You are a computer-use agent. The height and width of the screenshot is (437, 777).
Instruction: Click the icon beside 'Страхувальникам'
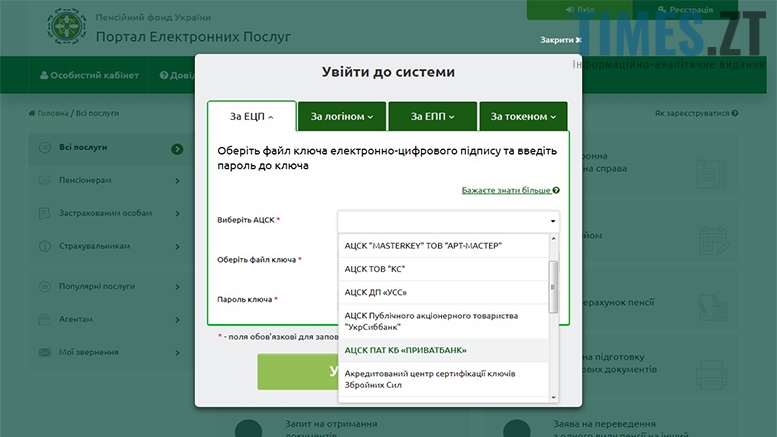point(45,245)
